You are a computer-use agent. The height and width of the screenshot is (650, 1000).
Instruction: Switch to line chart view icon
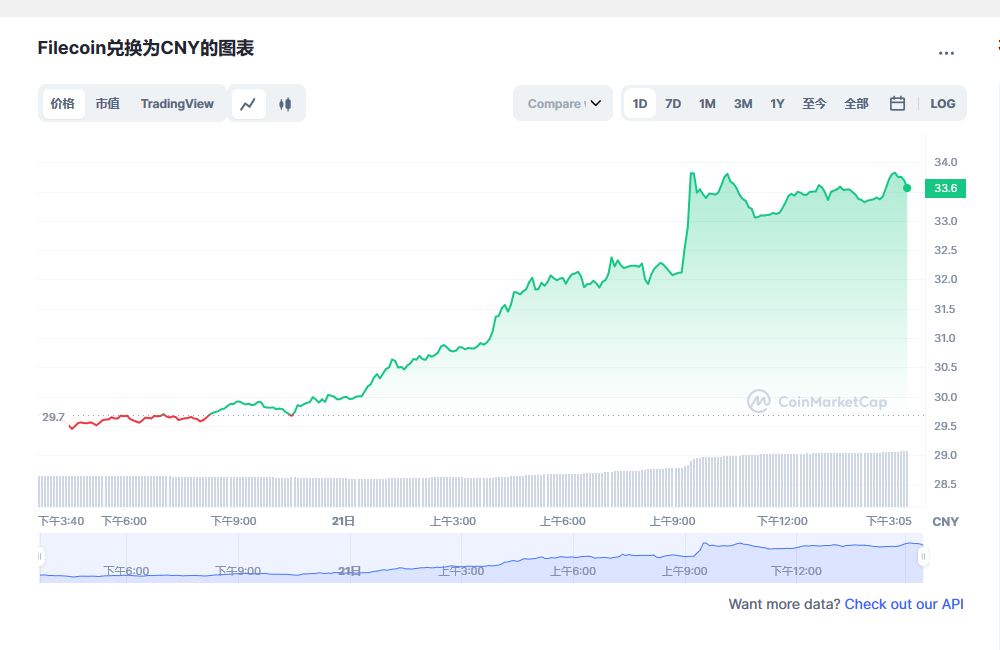(248, 104)
